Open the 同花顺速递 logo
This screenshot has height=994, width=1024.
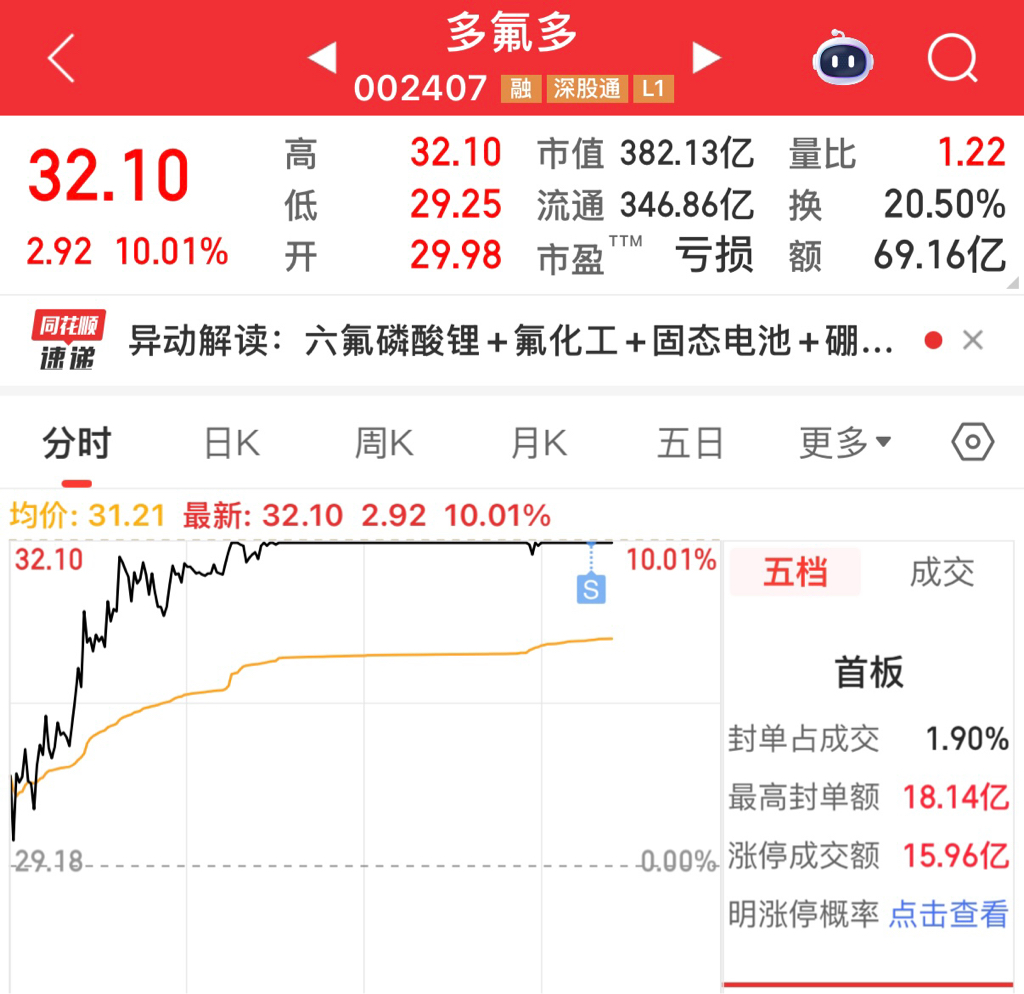coord(68,340)
